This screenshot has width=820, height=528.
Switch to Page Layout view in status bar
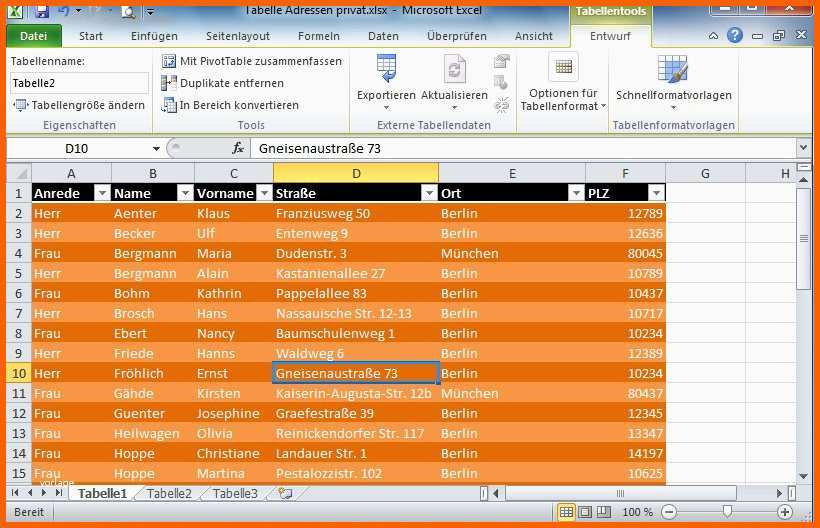point(585,512)
